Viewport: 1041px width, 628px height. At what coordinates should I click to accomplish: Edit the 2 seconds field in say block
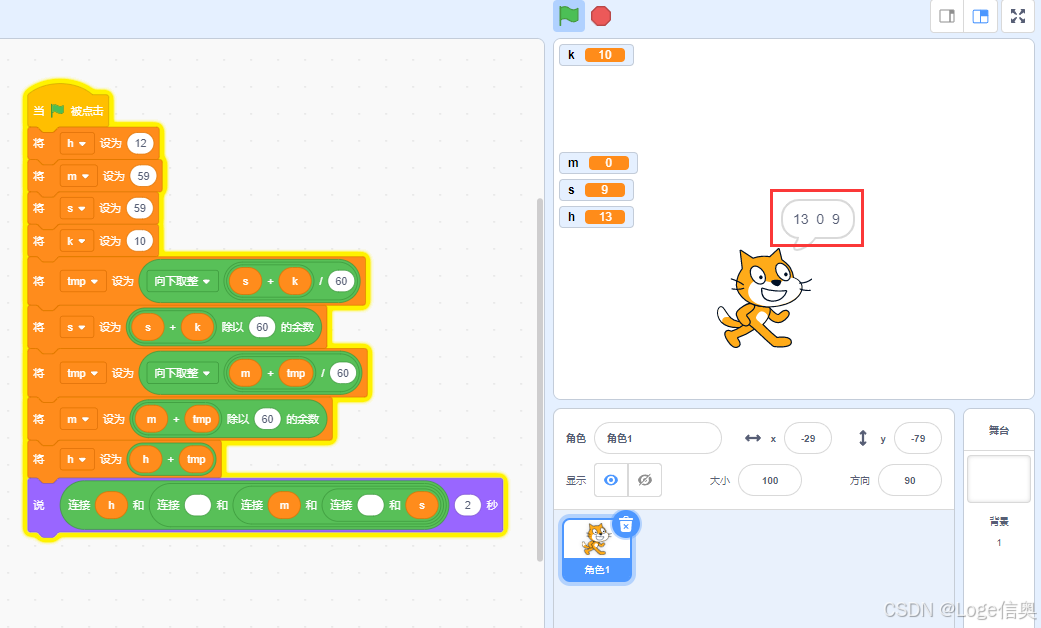point(467,505)
